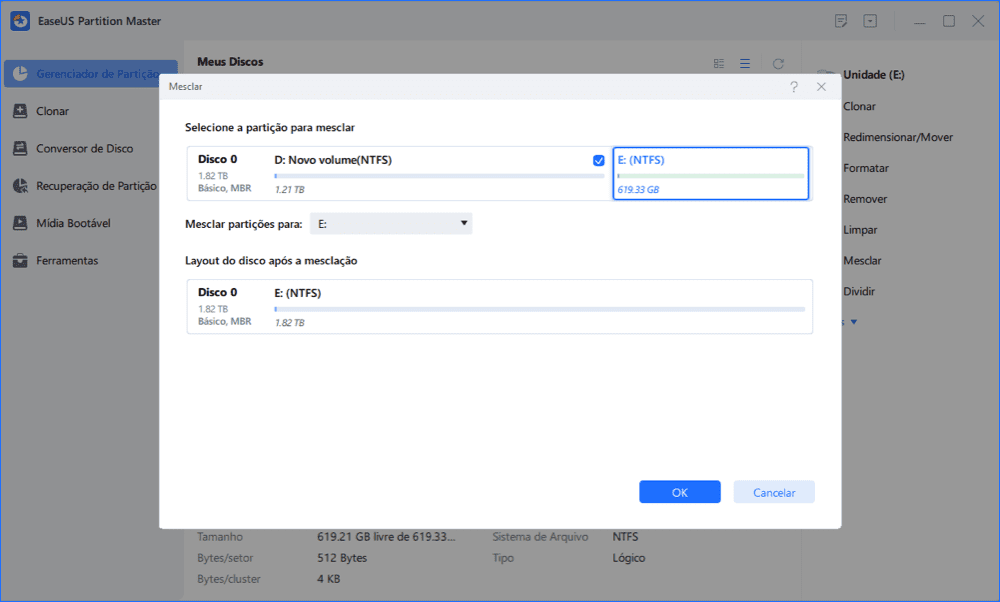Choose Limpar in the right panel
The height and width of the screenshot is (602, 1000).
pyautogui.click(x=860, y=230)
